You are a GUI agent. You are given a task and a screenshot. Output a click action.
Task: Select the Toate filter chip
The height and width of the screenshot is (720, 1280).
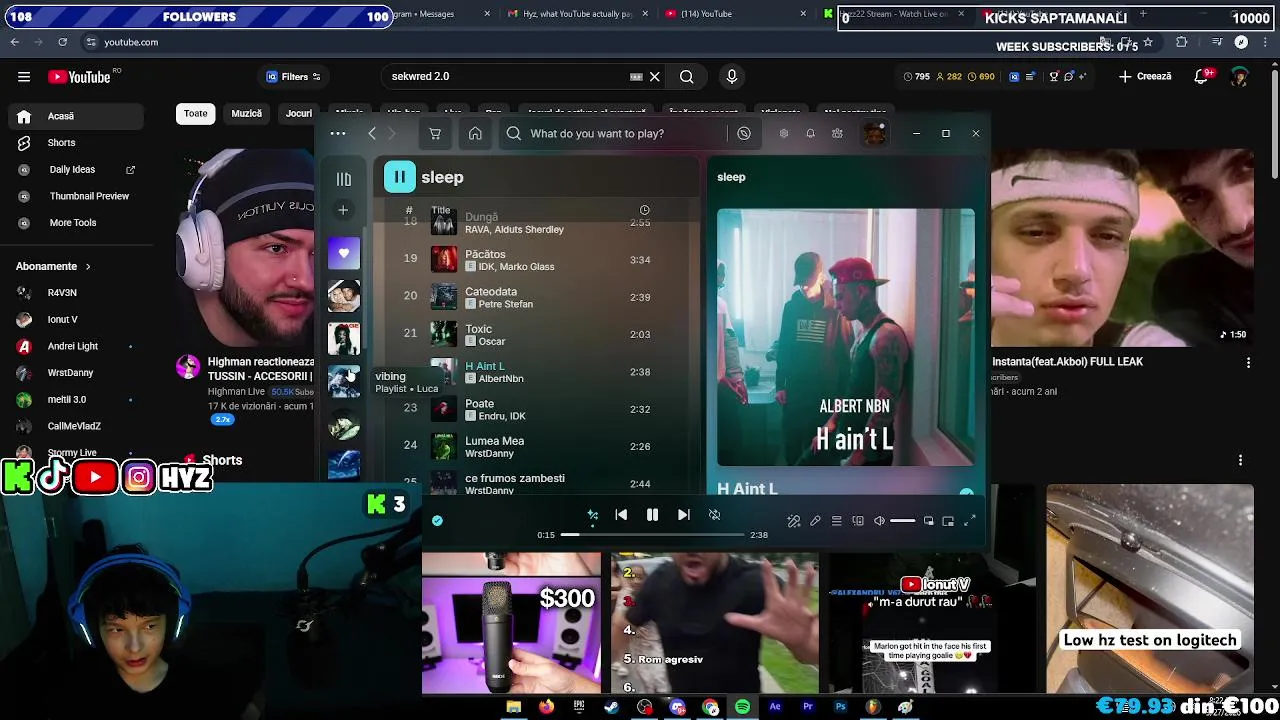click(x=196, y=114)
